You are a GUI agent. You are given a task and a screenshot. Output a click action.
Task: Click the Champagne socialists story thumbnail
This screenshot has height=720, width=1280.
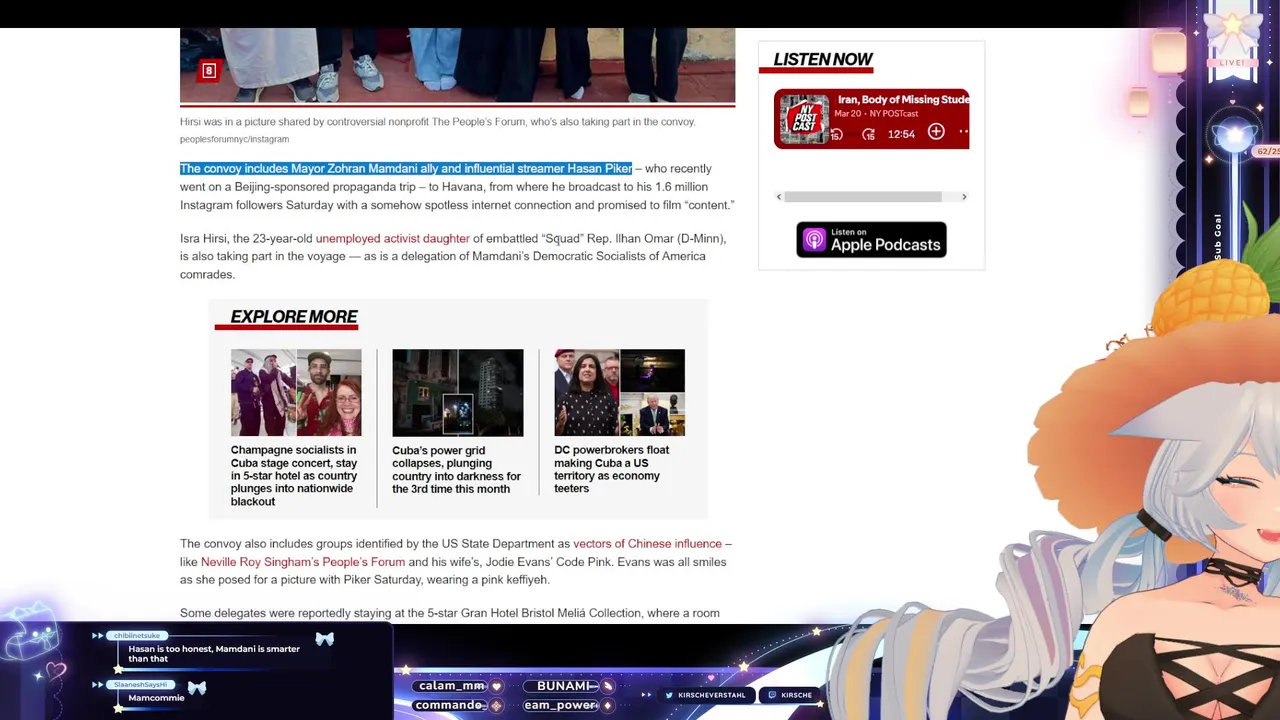pos(296,392)
